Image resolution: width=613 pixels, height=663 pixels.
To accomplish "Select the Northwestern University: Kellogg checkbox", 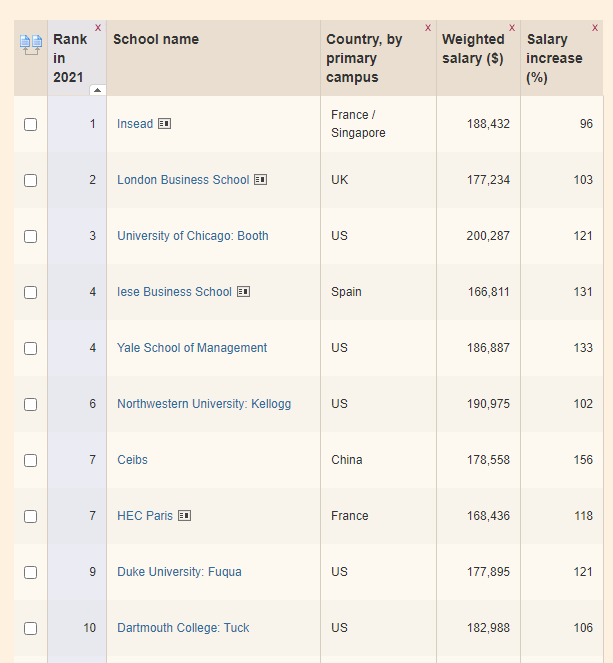I will (x=30, y=404).
